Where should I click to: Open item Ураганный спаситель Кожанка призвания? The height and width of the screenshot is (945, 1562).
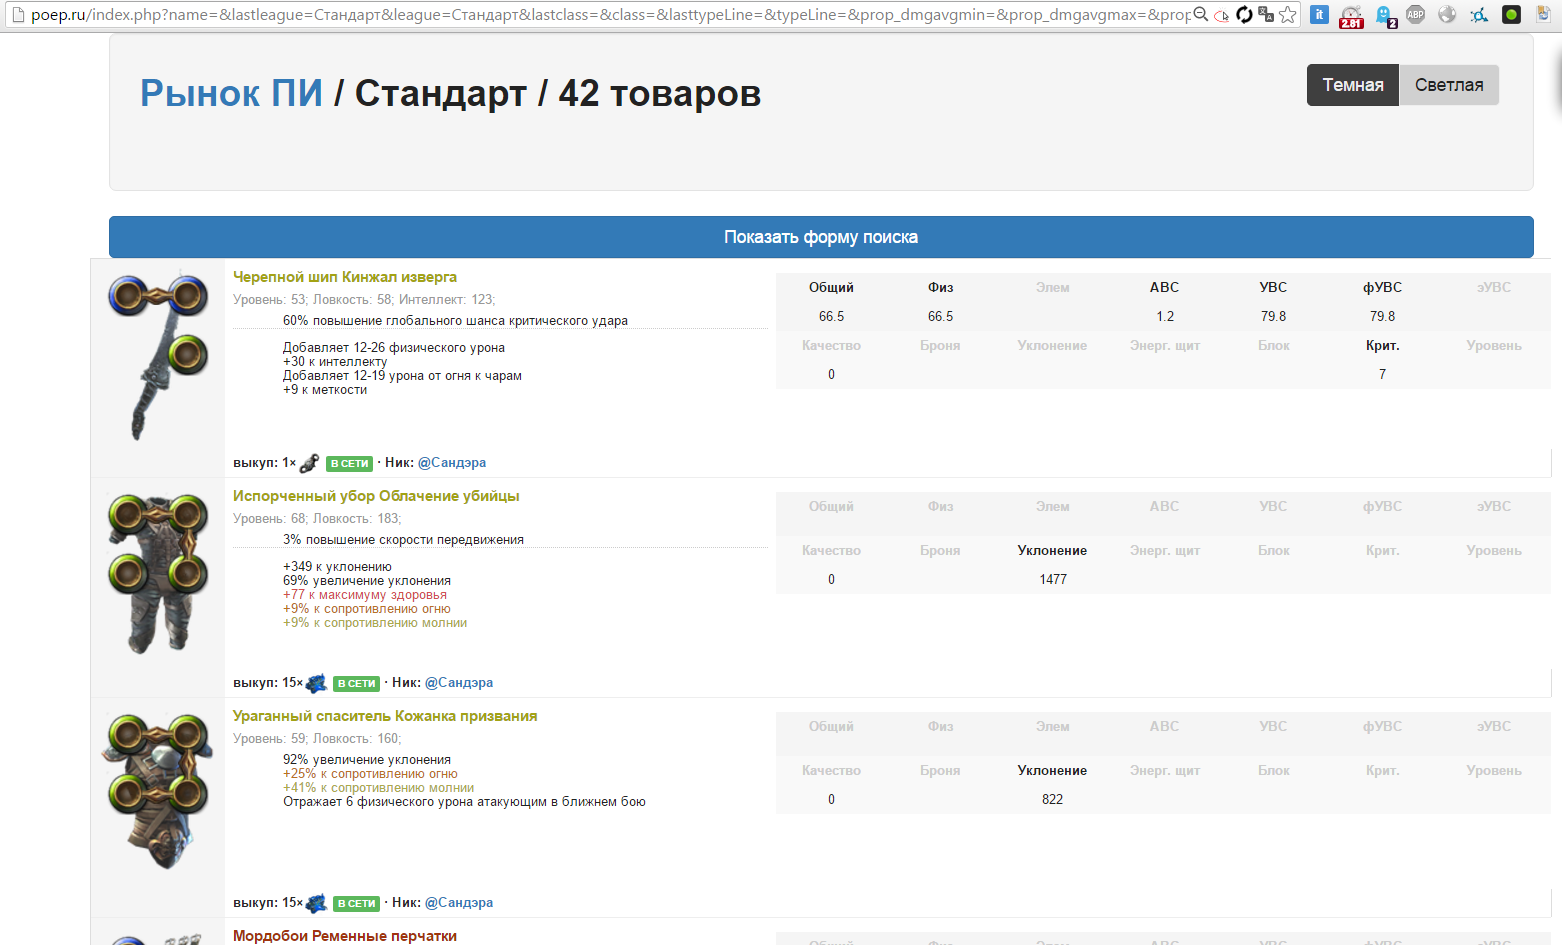[x=385, y=716]
